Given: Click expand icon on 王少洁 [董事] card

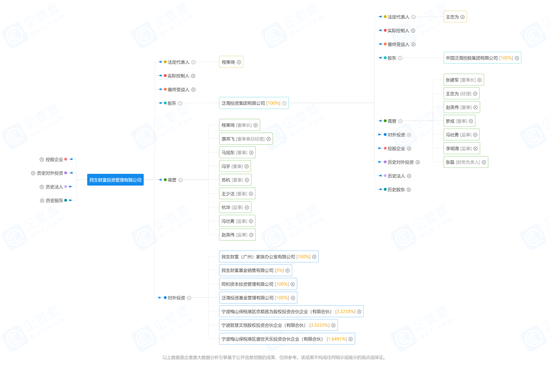Looking at the screenshot, I should (251, 194).
